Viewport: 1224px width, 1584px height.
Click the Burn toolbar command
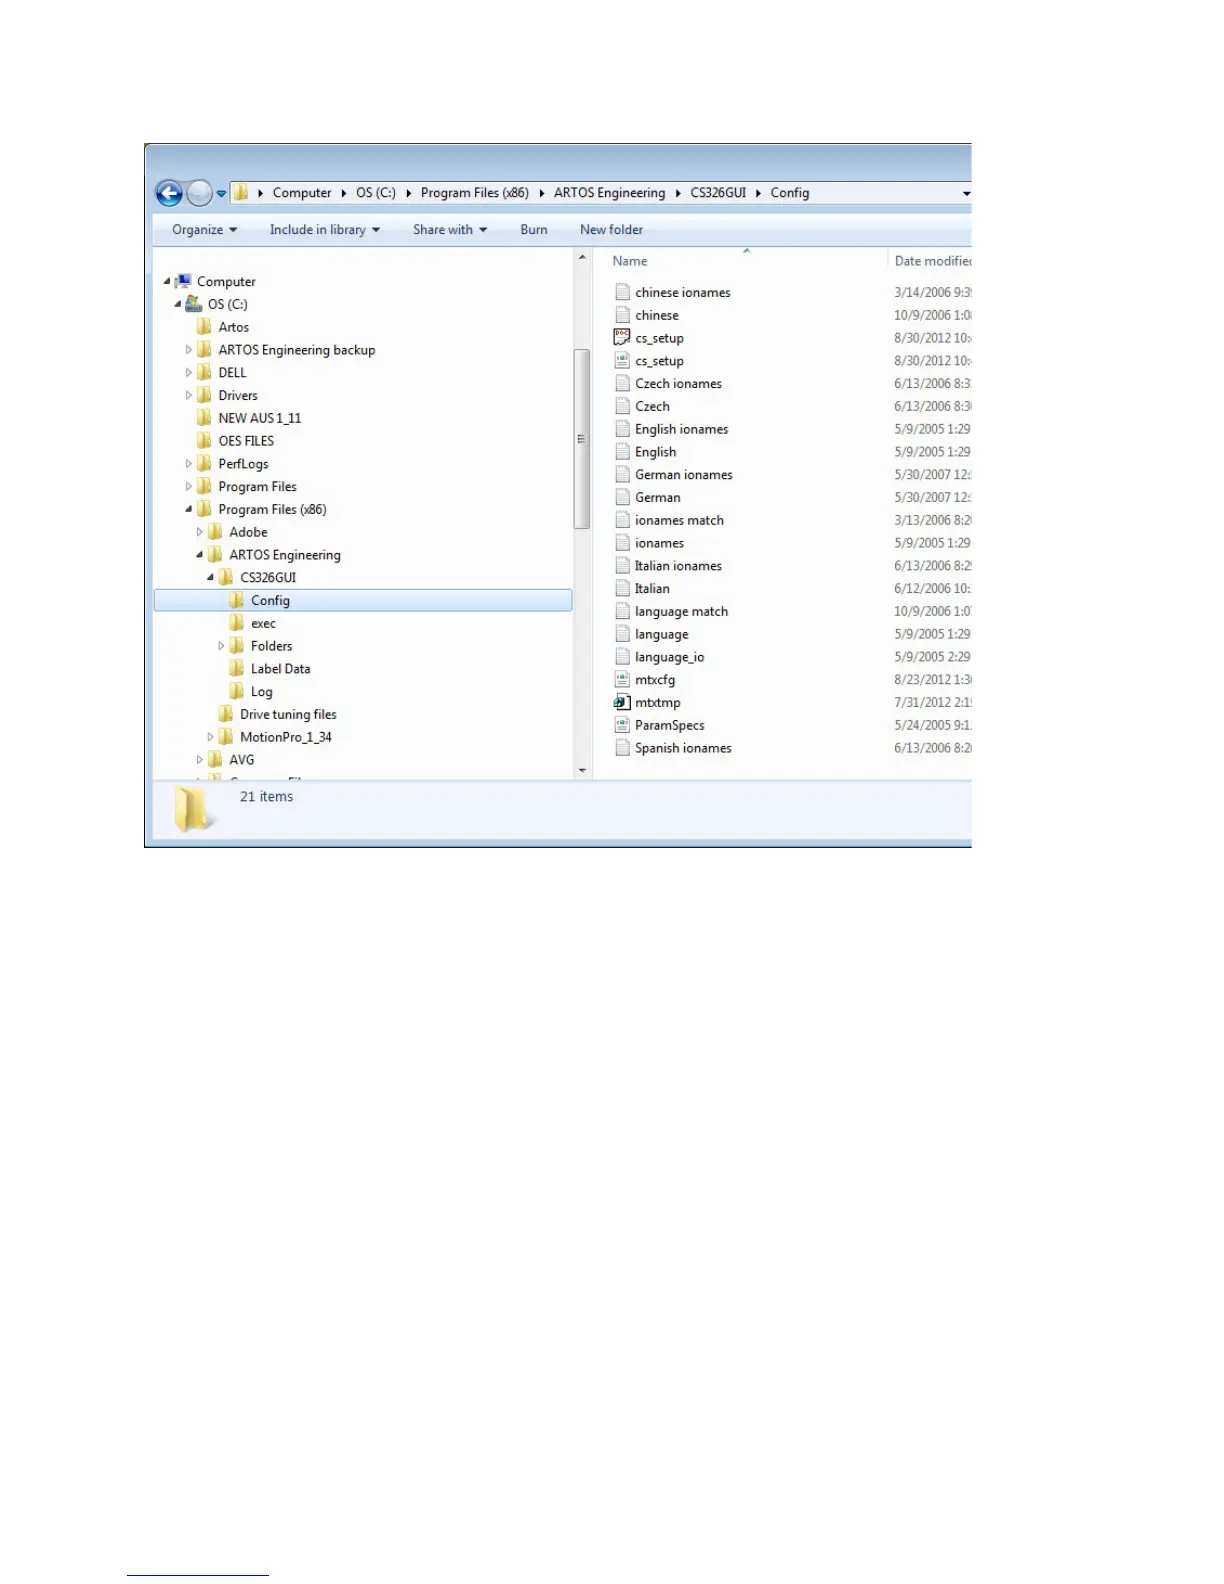click(x=534, y=230)
